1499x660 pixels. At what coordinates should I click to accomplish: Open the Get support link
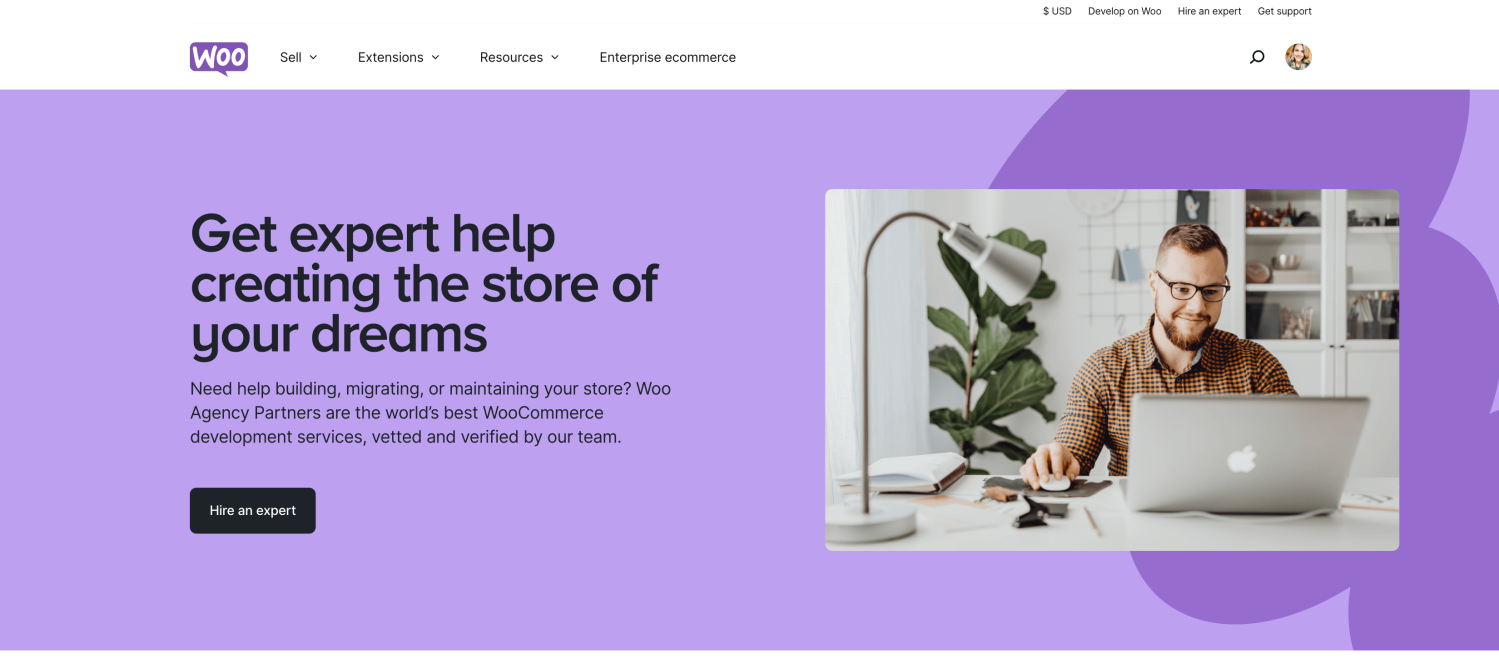coord(1284,11)
